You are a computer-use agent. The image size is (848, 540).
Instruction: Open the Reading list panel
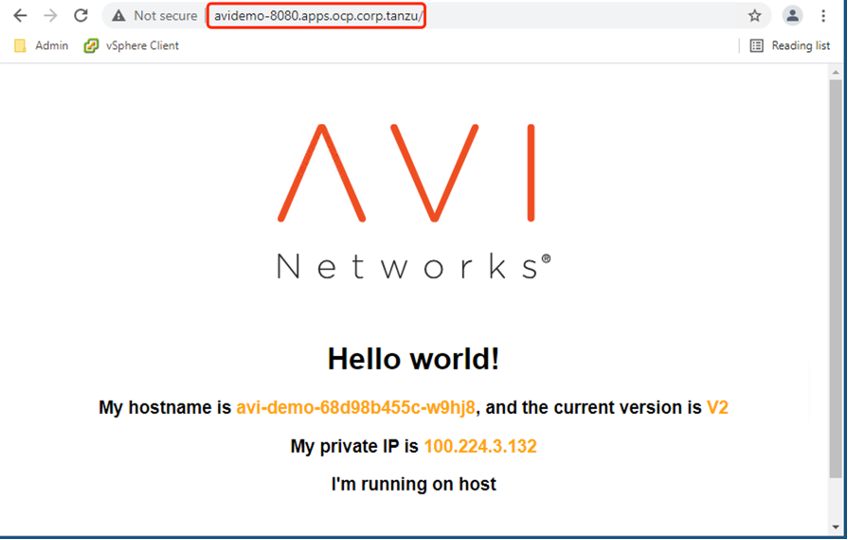[790, 45]
